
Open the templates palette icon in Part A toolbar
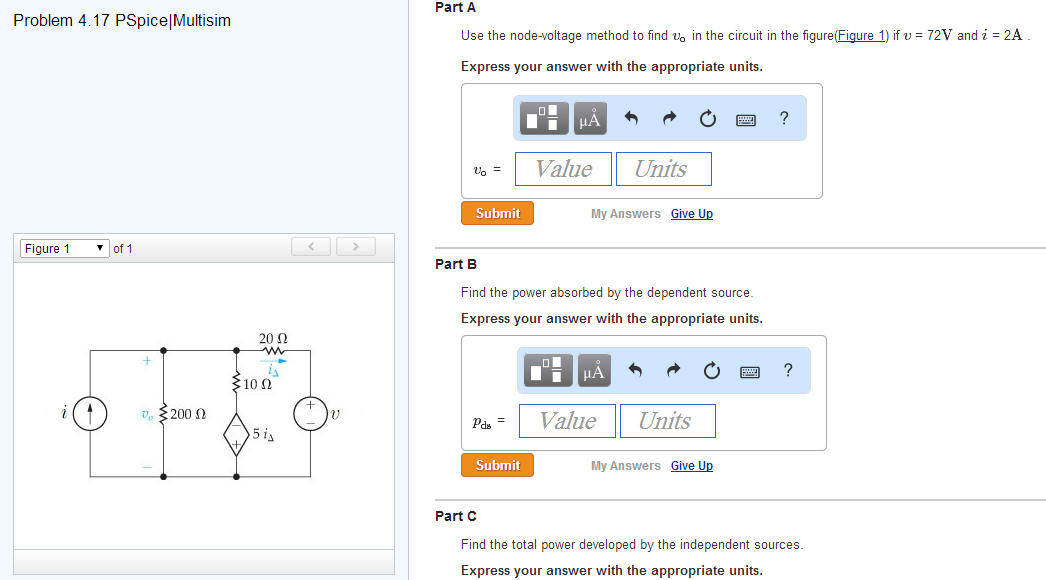[542, 118]
